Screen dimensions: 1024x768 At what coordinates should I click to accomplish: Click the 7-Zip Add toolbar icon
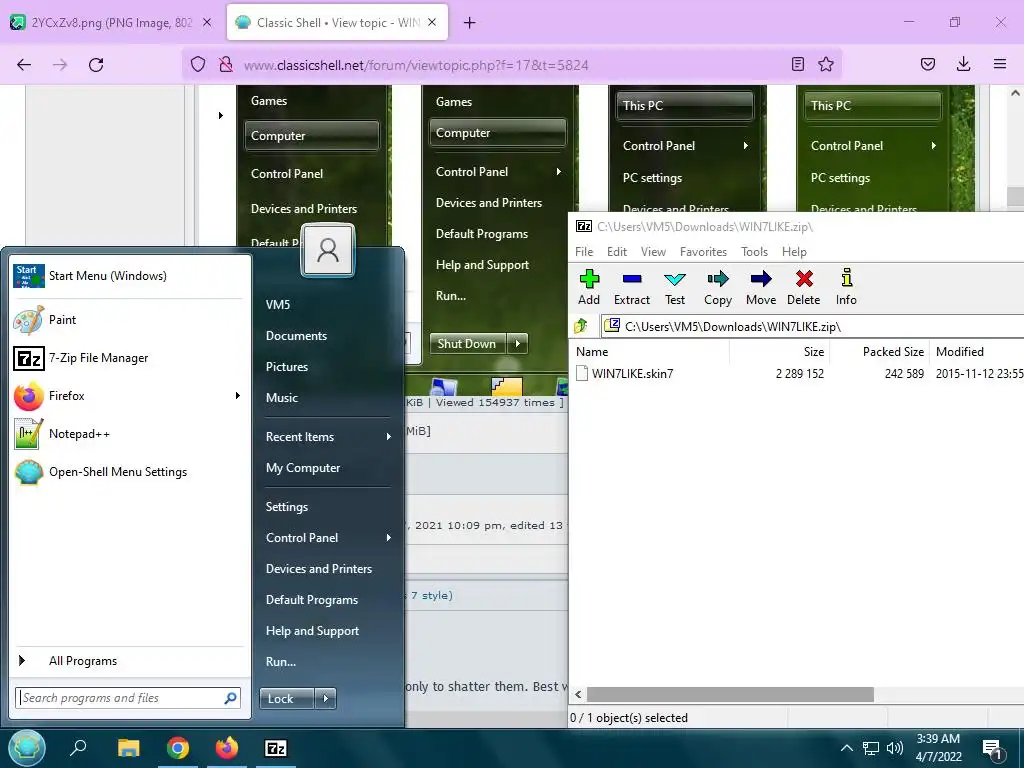click(x=588, y=280)
